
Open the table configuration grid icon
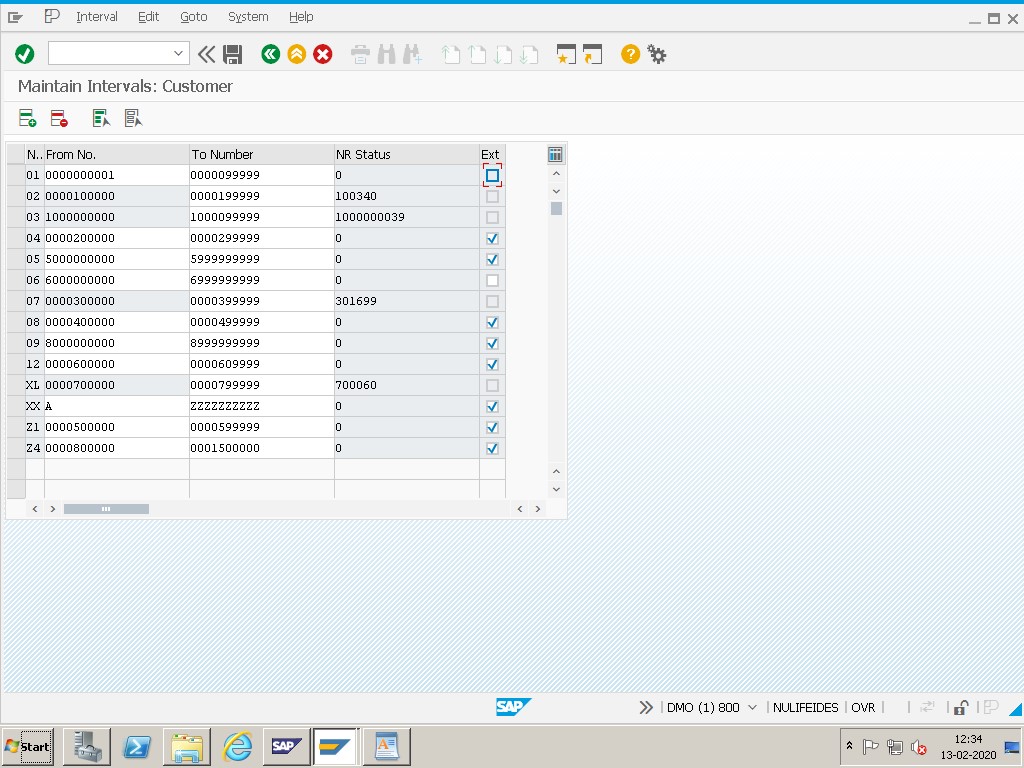555,155
